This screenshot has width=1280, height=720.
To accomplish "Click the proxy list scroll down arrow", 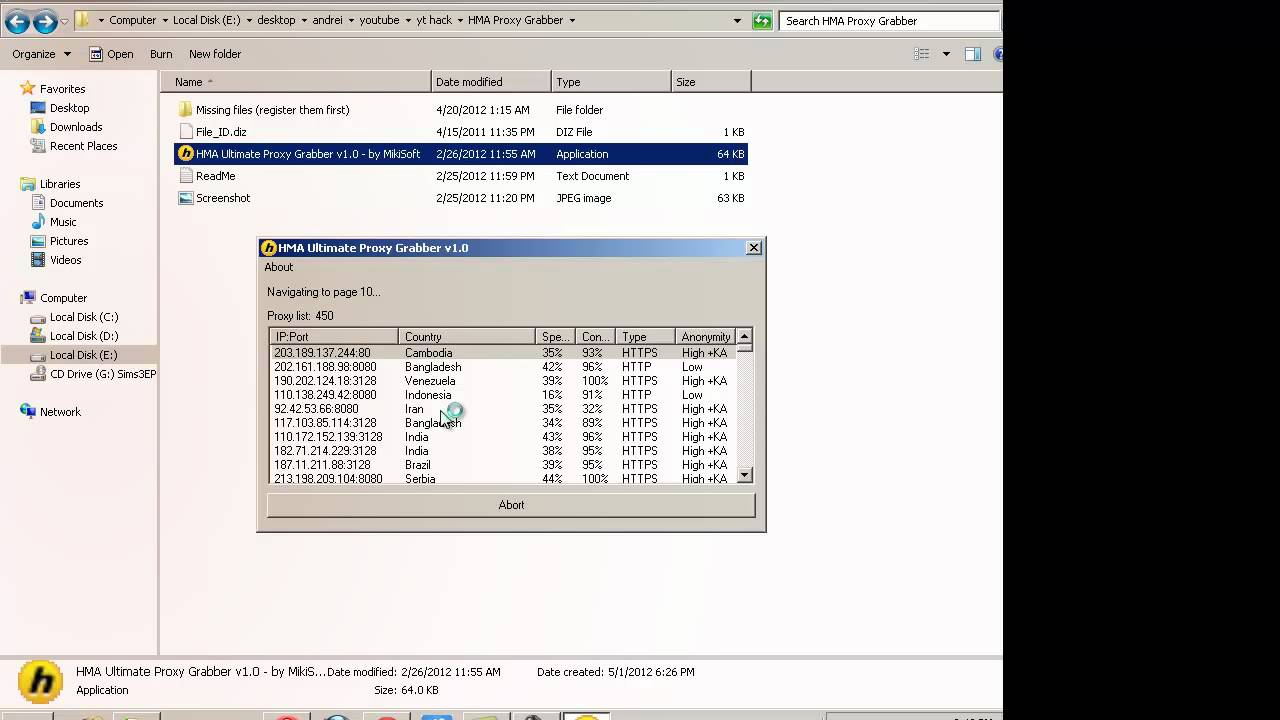I will (744, 476).
